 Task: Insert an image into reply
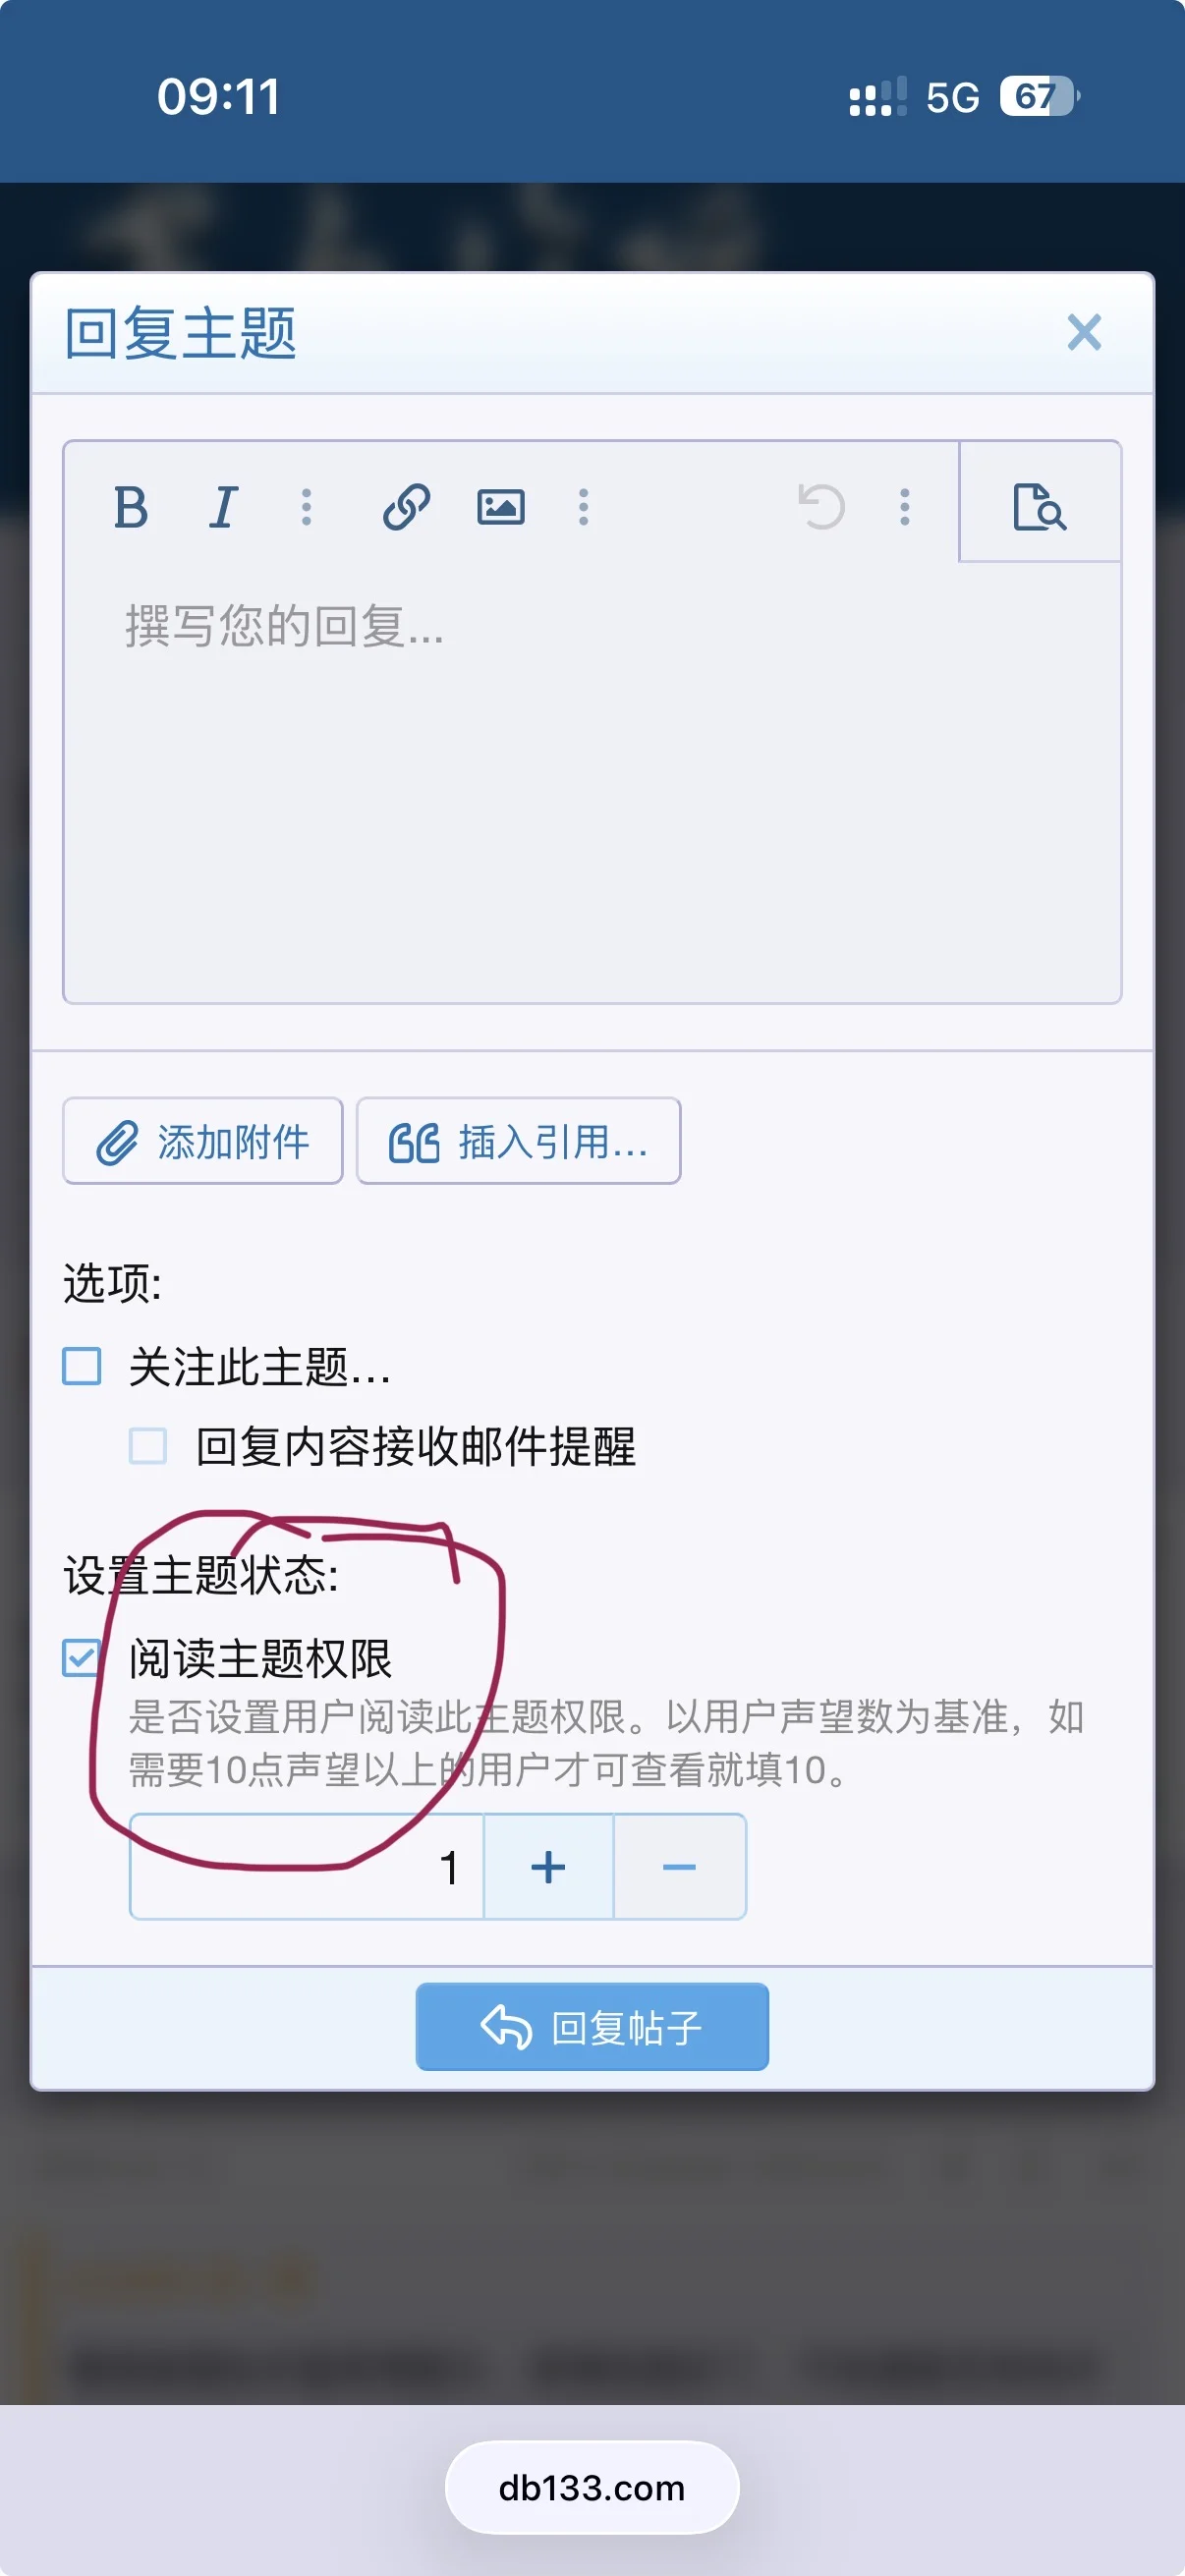coord(500,507)
